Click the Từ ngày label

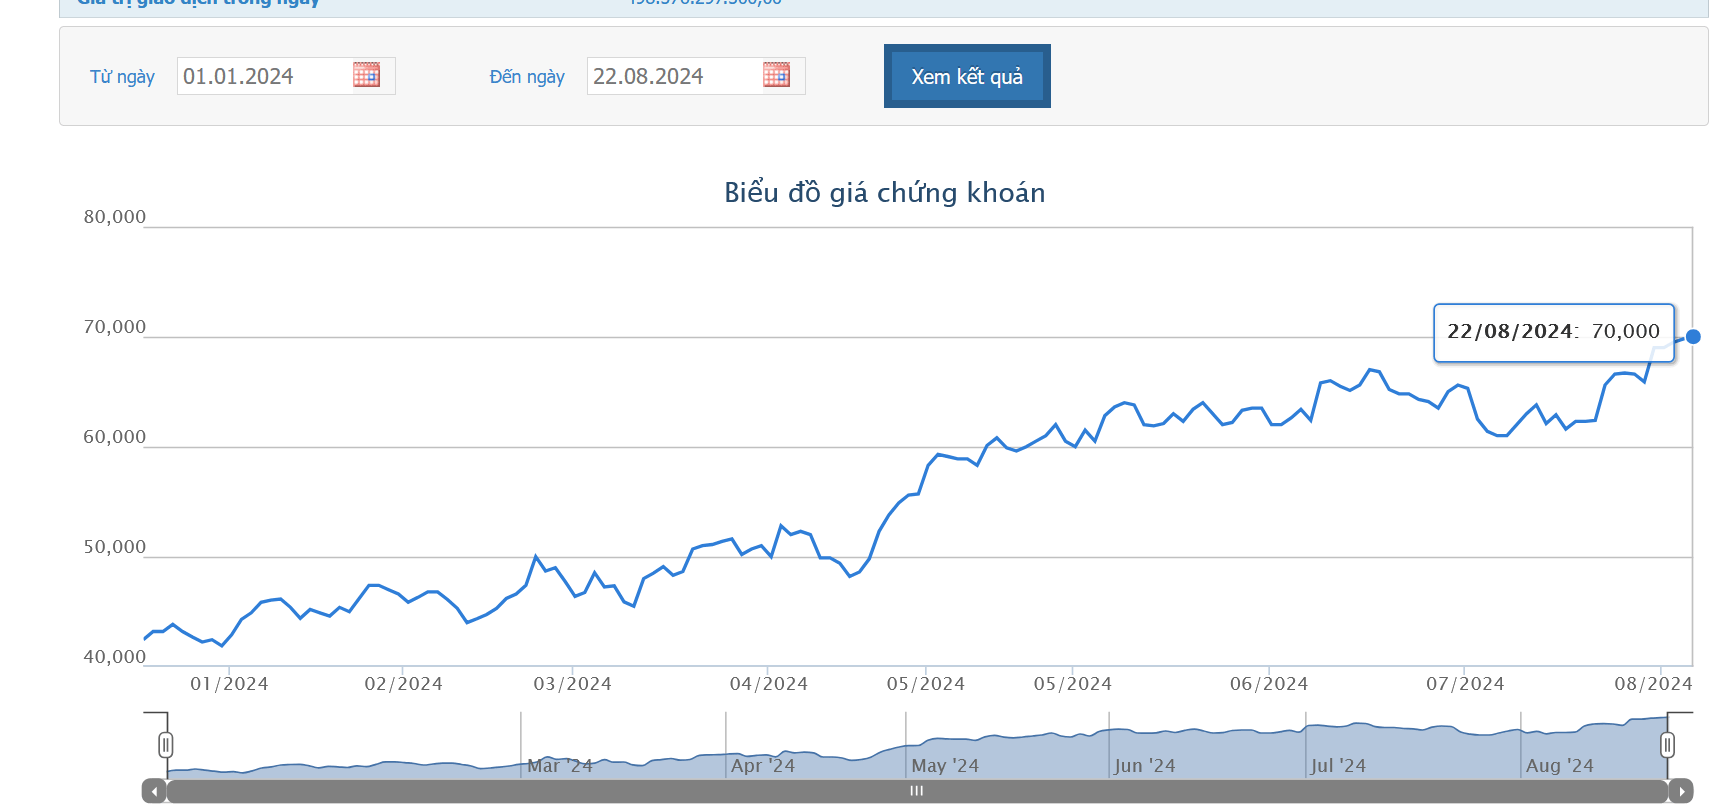tap(122, 77)
